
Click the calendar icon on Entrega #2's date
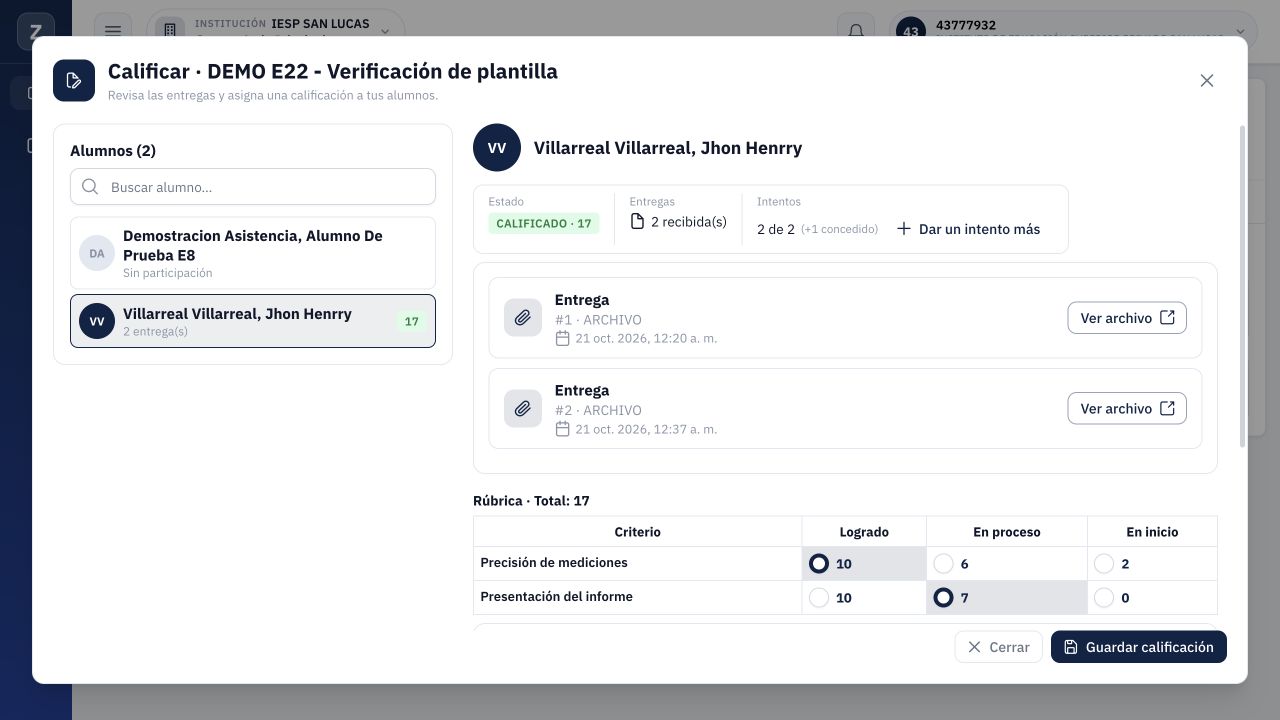click(x=562, y=429)
